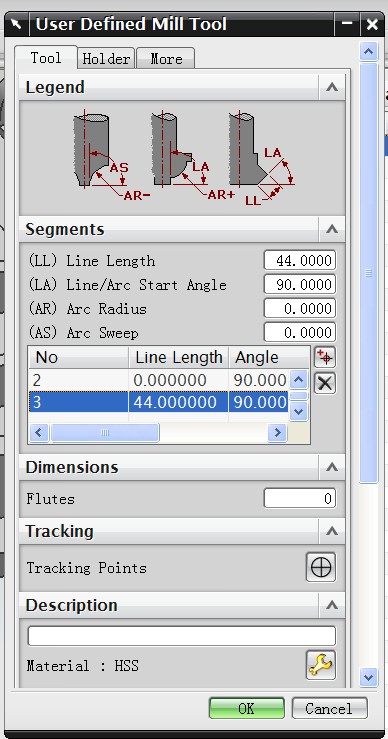This screenshot has width=388, height=739.
Task: Click the Cancel button
Action: coord(329,708)
